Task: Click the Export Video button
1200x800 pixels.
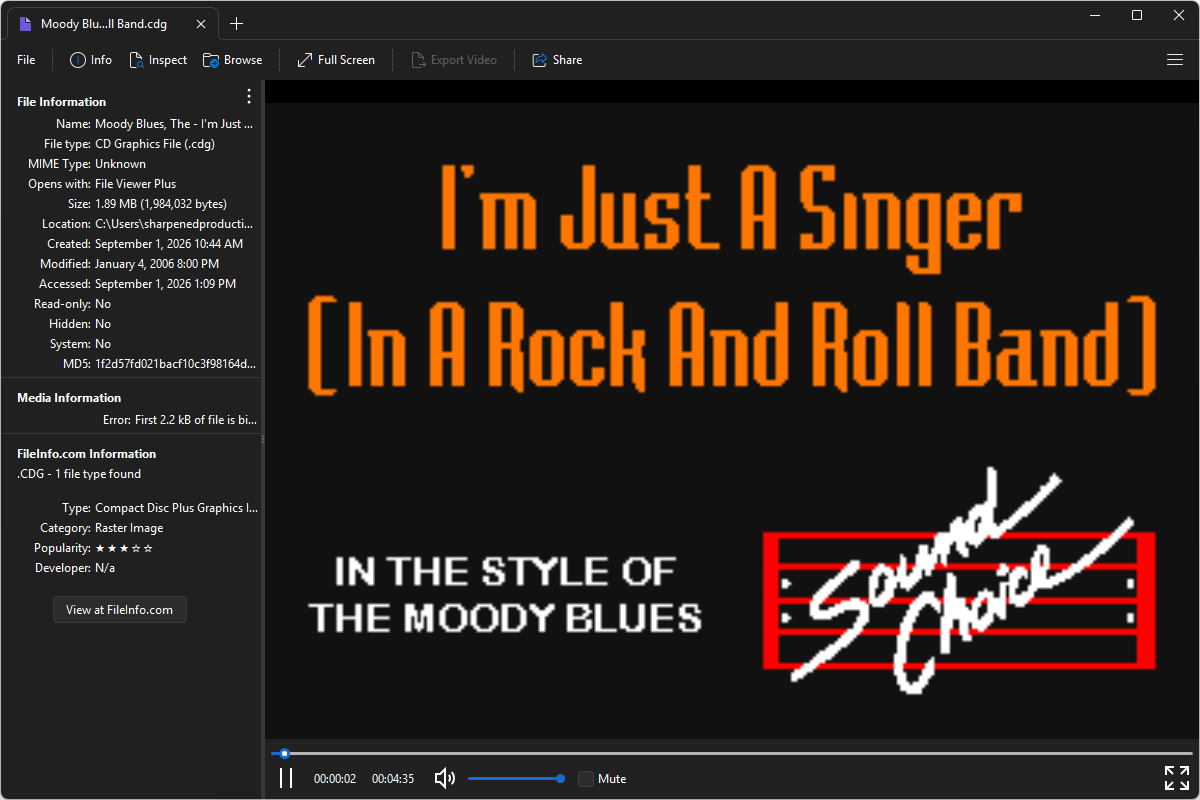Action: [x=454, y=60]
